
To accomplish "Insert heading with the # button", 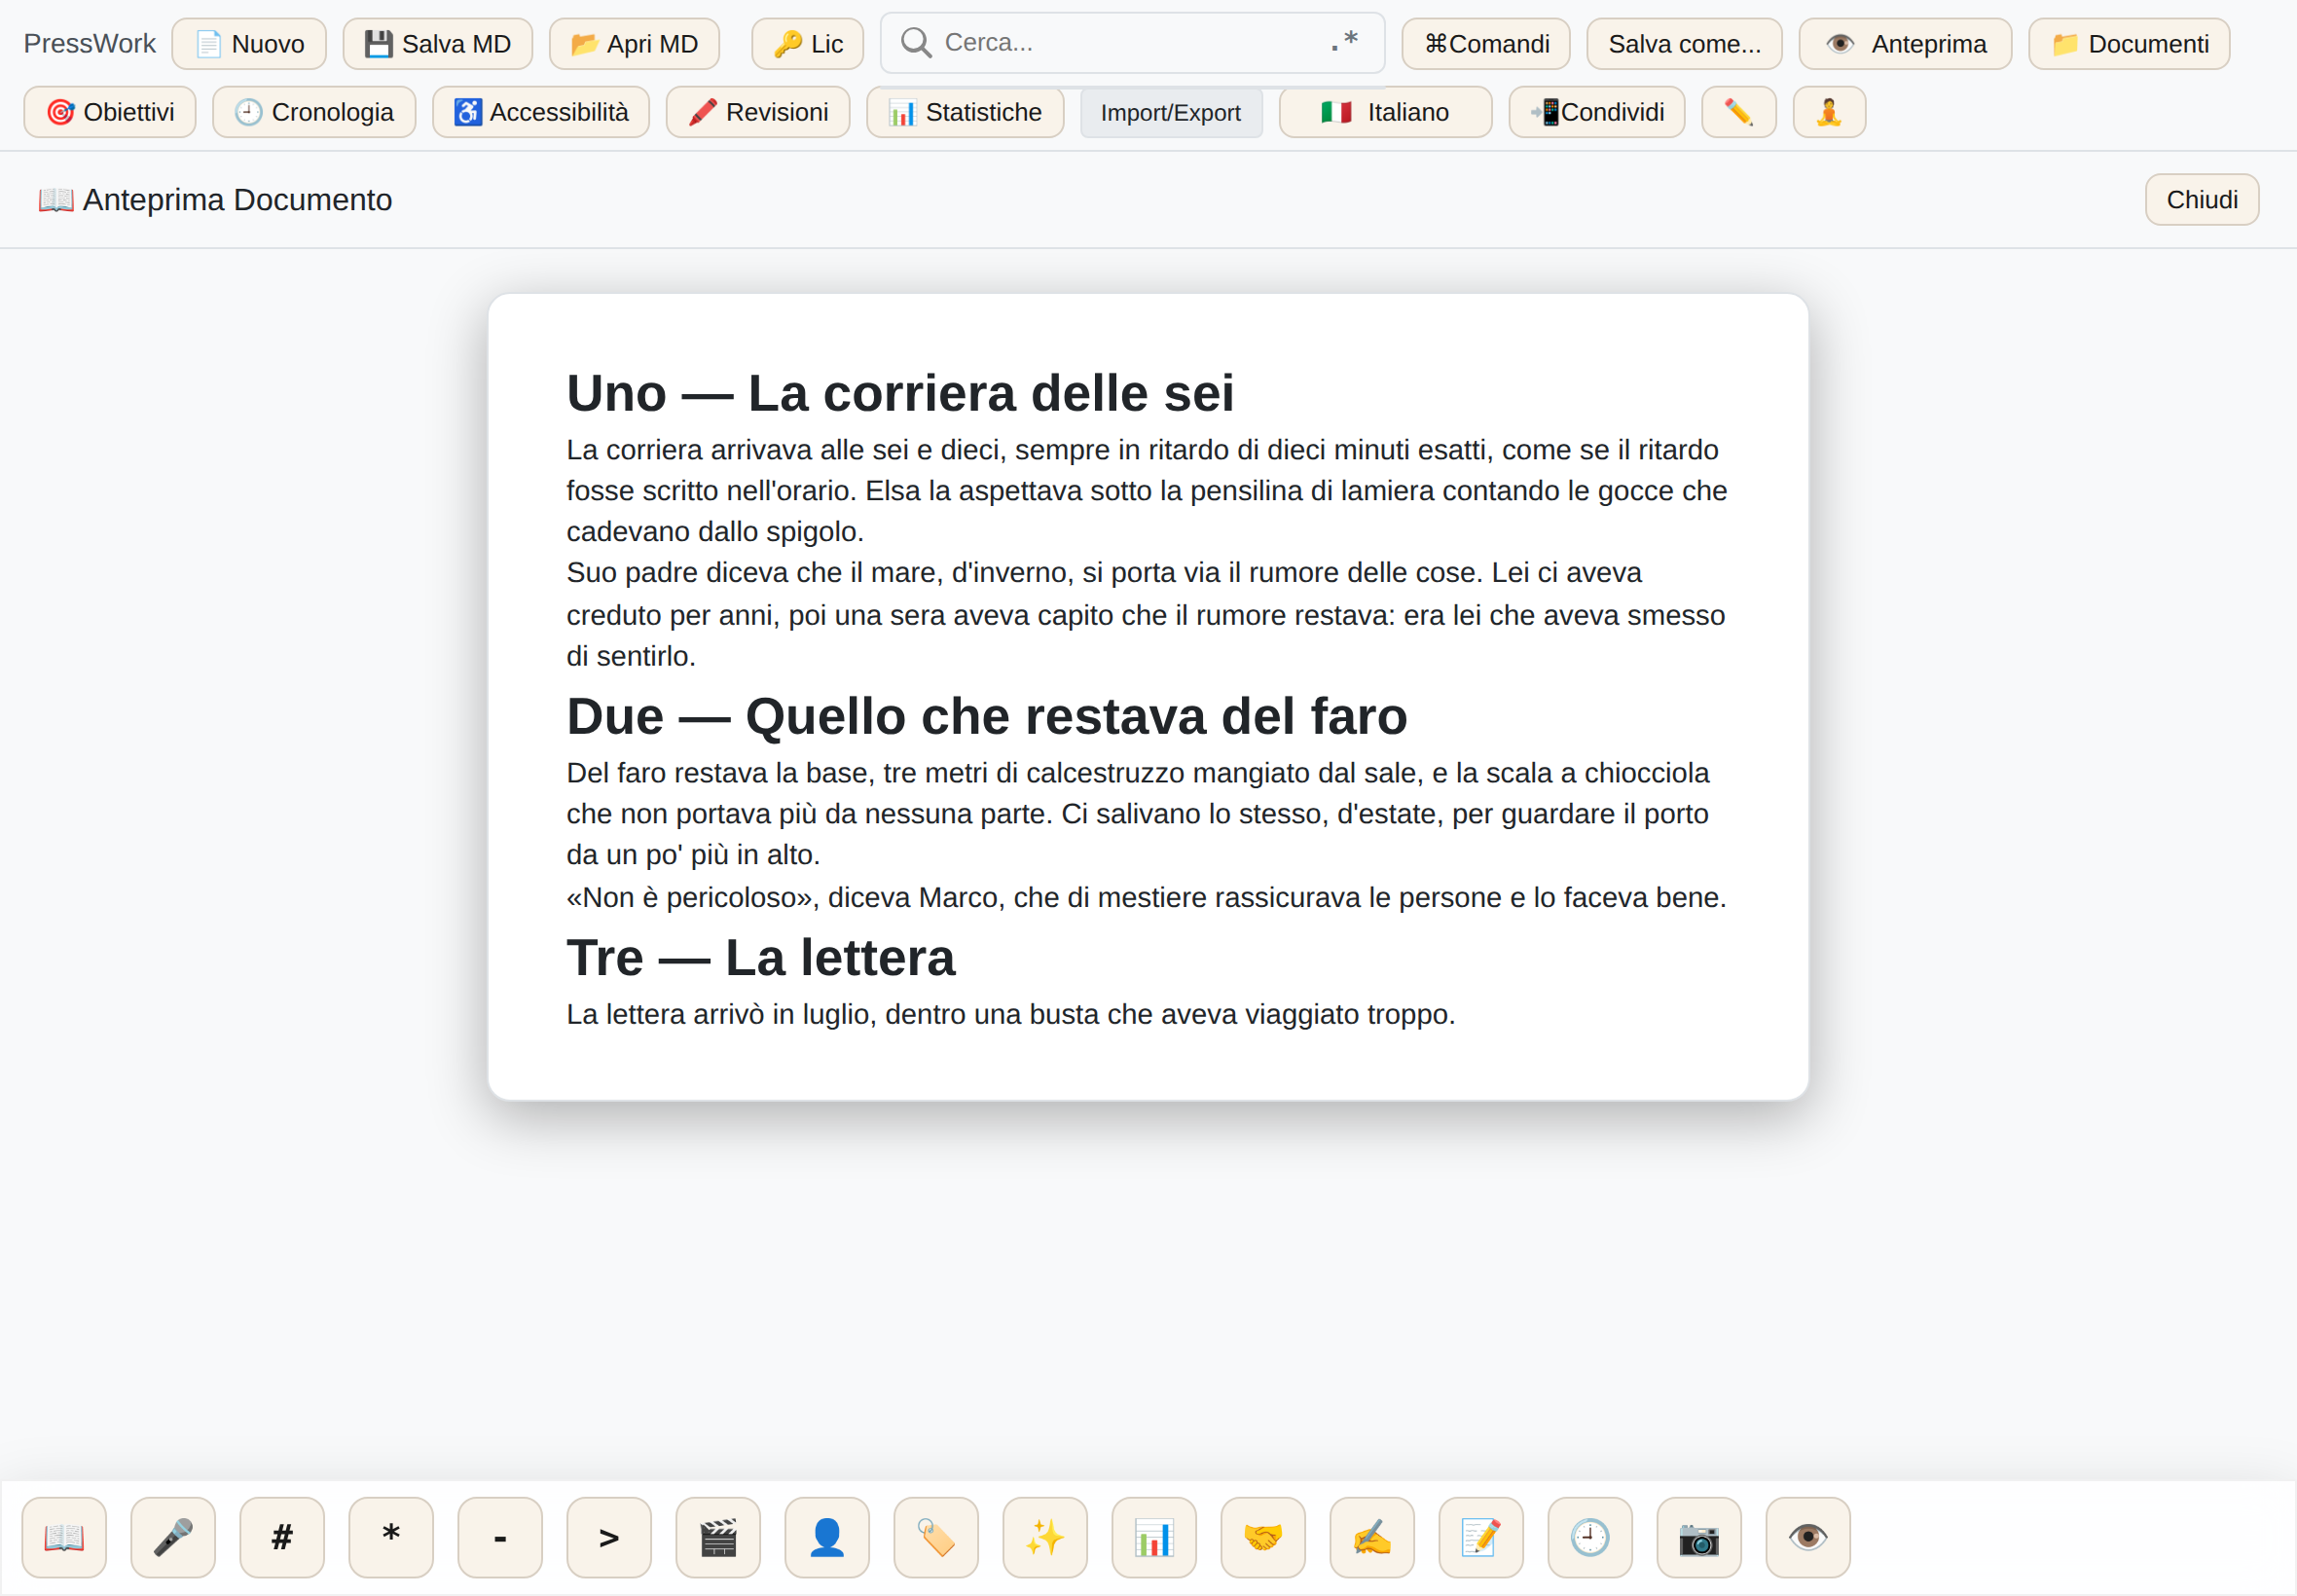I will point(282,1537).
